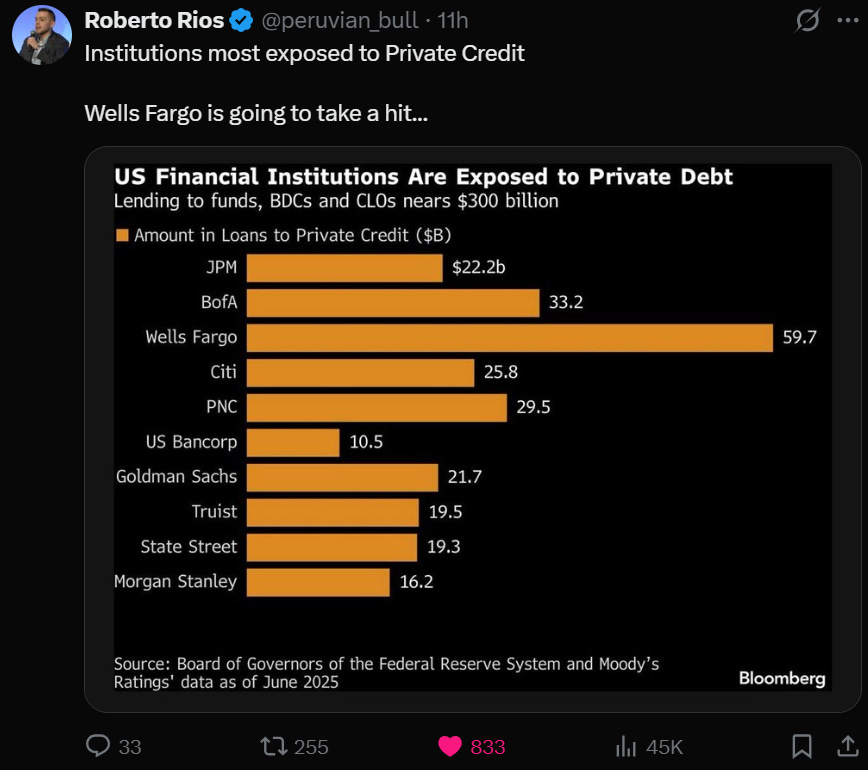The image size is (868, 770).
Task: Open the three-dots more menu
Action: click(848, 20)
